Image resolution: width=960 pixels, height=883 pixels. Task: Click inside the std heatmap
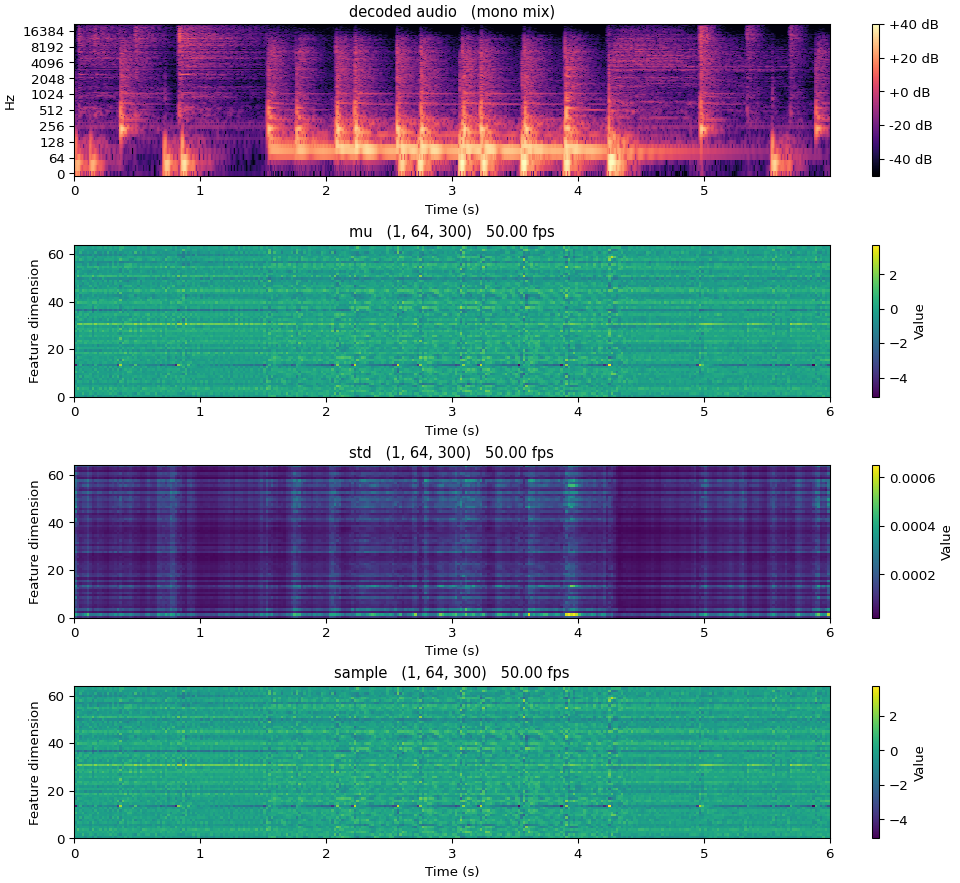tap(452, 542)
